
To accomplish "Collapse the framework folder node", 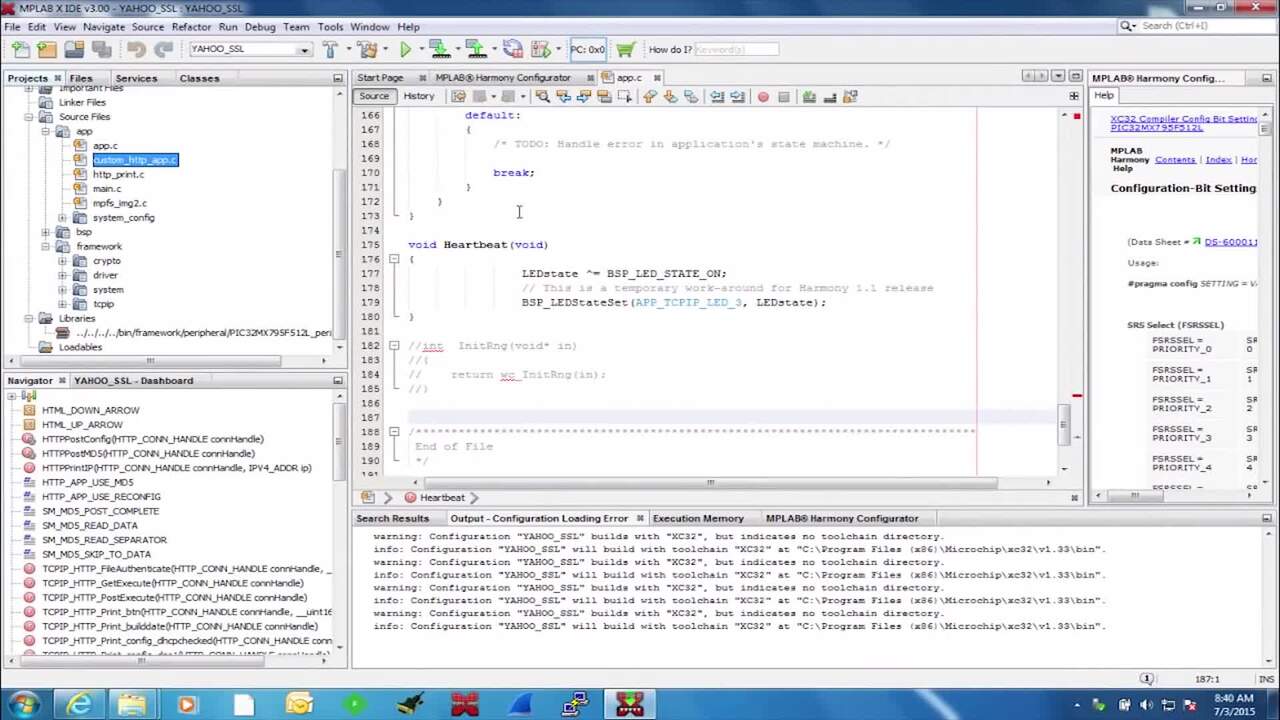I will pos(46,246).
